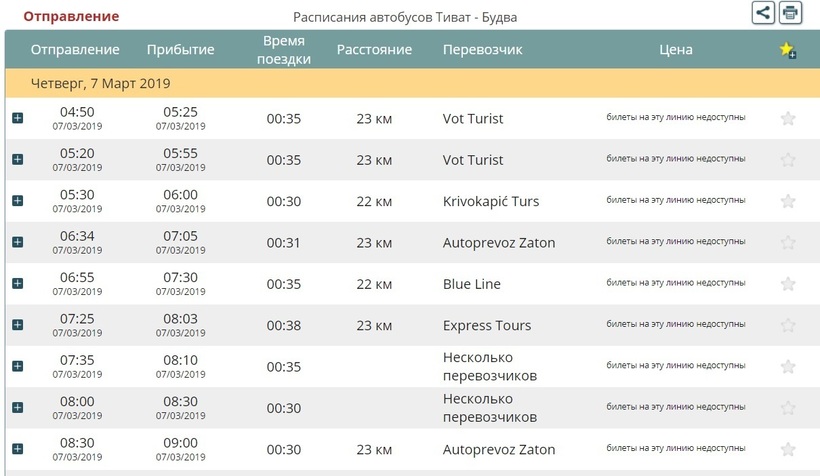Show details of the 08:00 departure
Screen dimensions: 820x476
pyautogui.click(x=17, y=407)
